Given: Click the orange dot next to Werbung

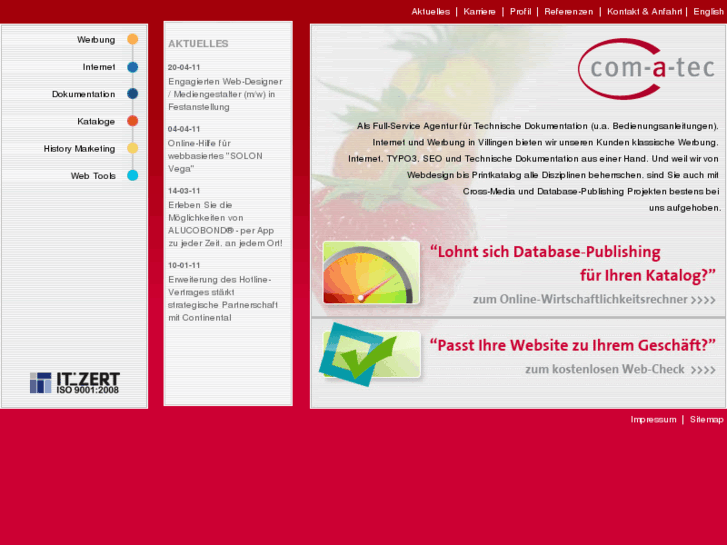Looking at the screenshot, I should tap(133, 39).
